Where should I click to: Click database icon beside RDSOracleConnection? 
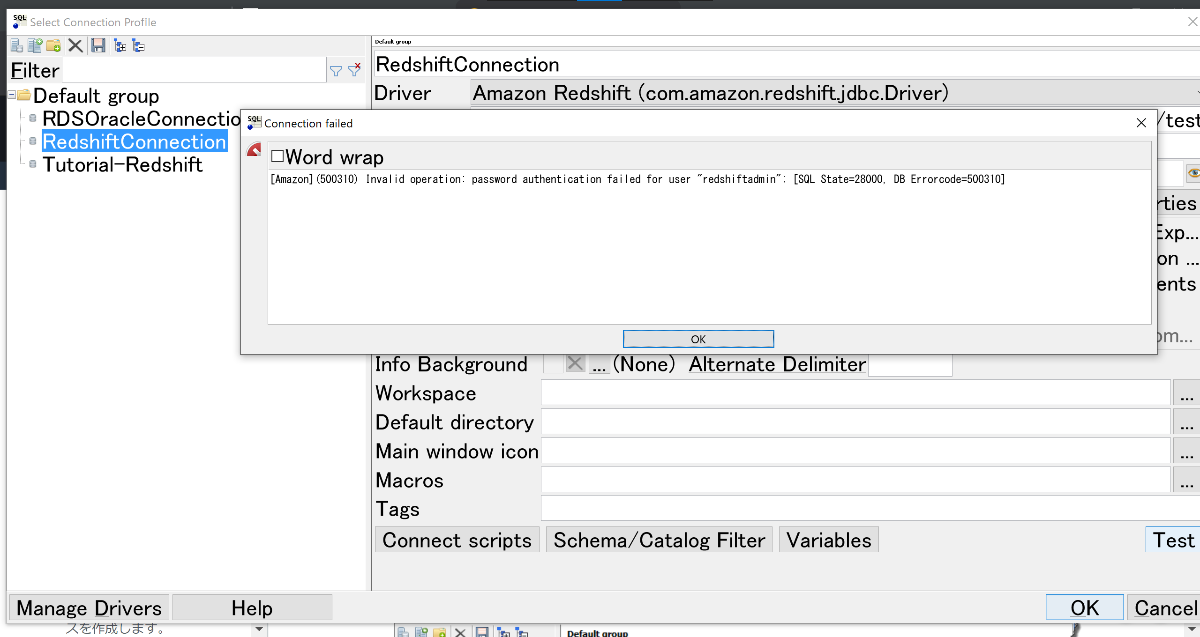(x=33, y=119)
